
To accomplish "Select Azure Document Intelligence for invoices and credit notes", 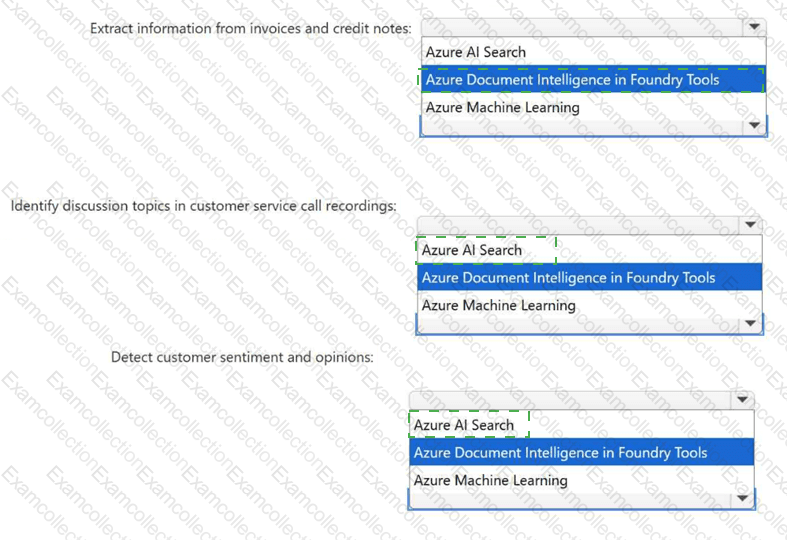I will tap(572, 80).
